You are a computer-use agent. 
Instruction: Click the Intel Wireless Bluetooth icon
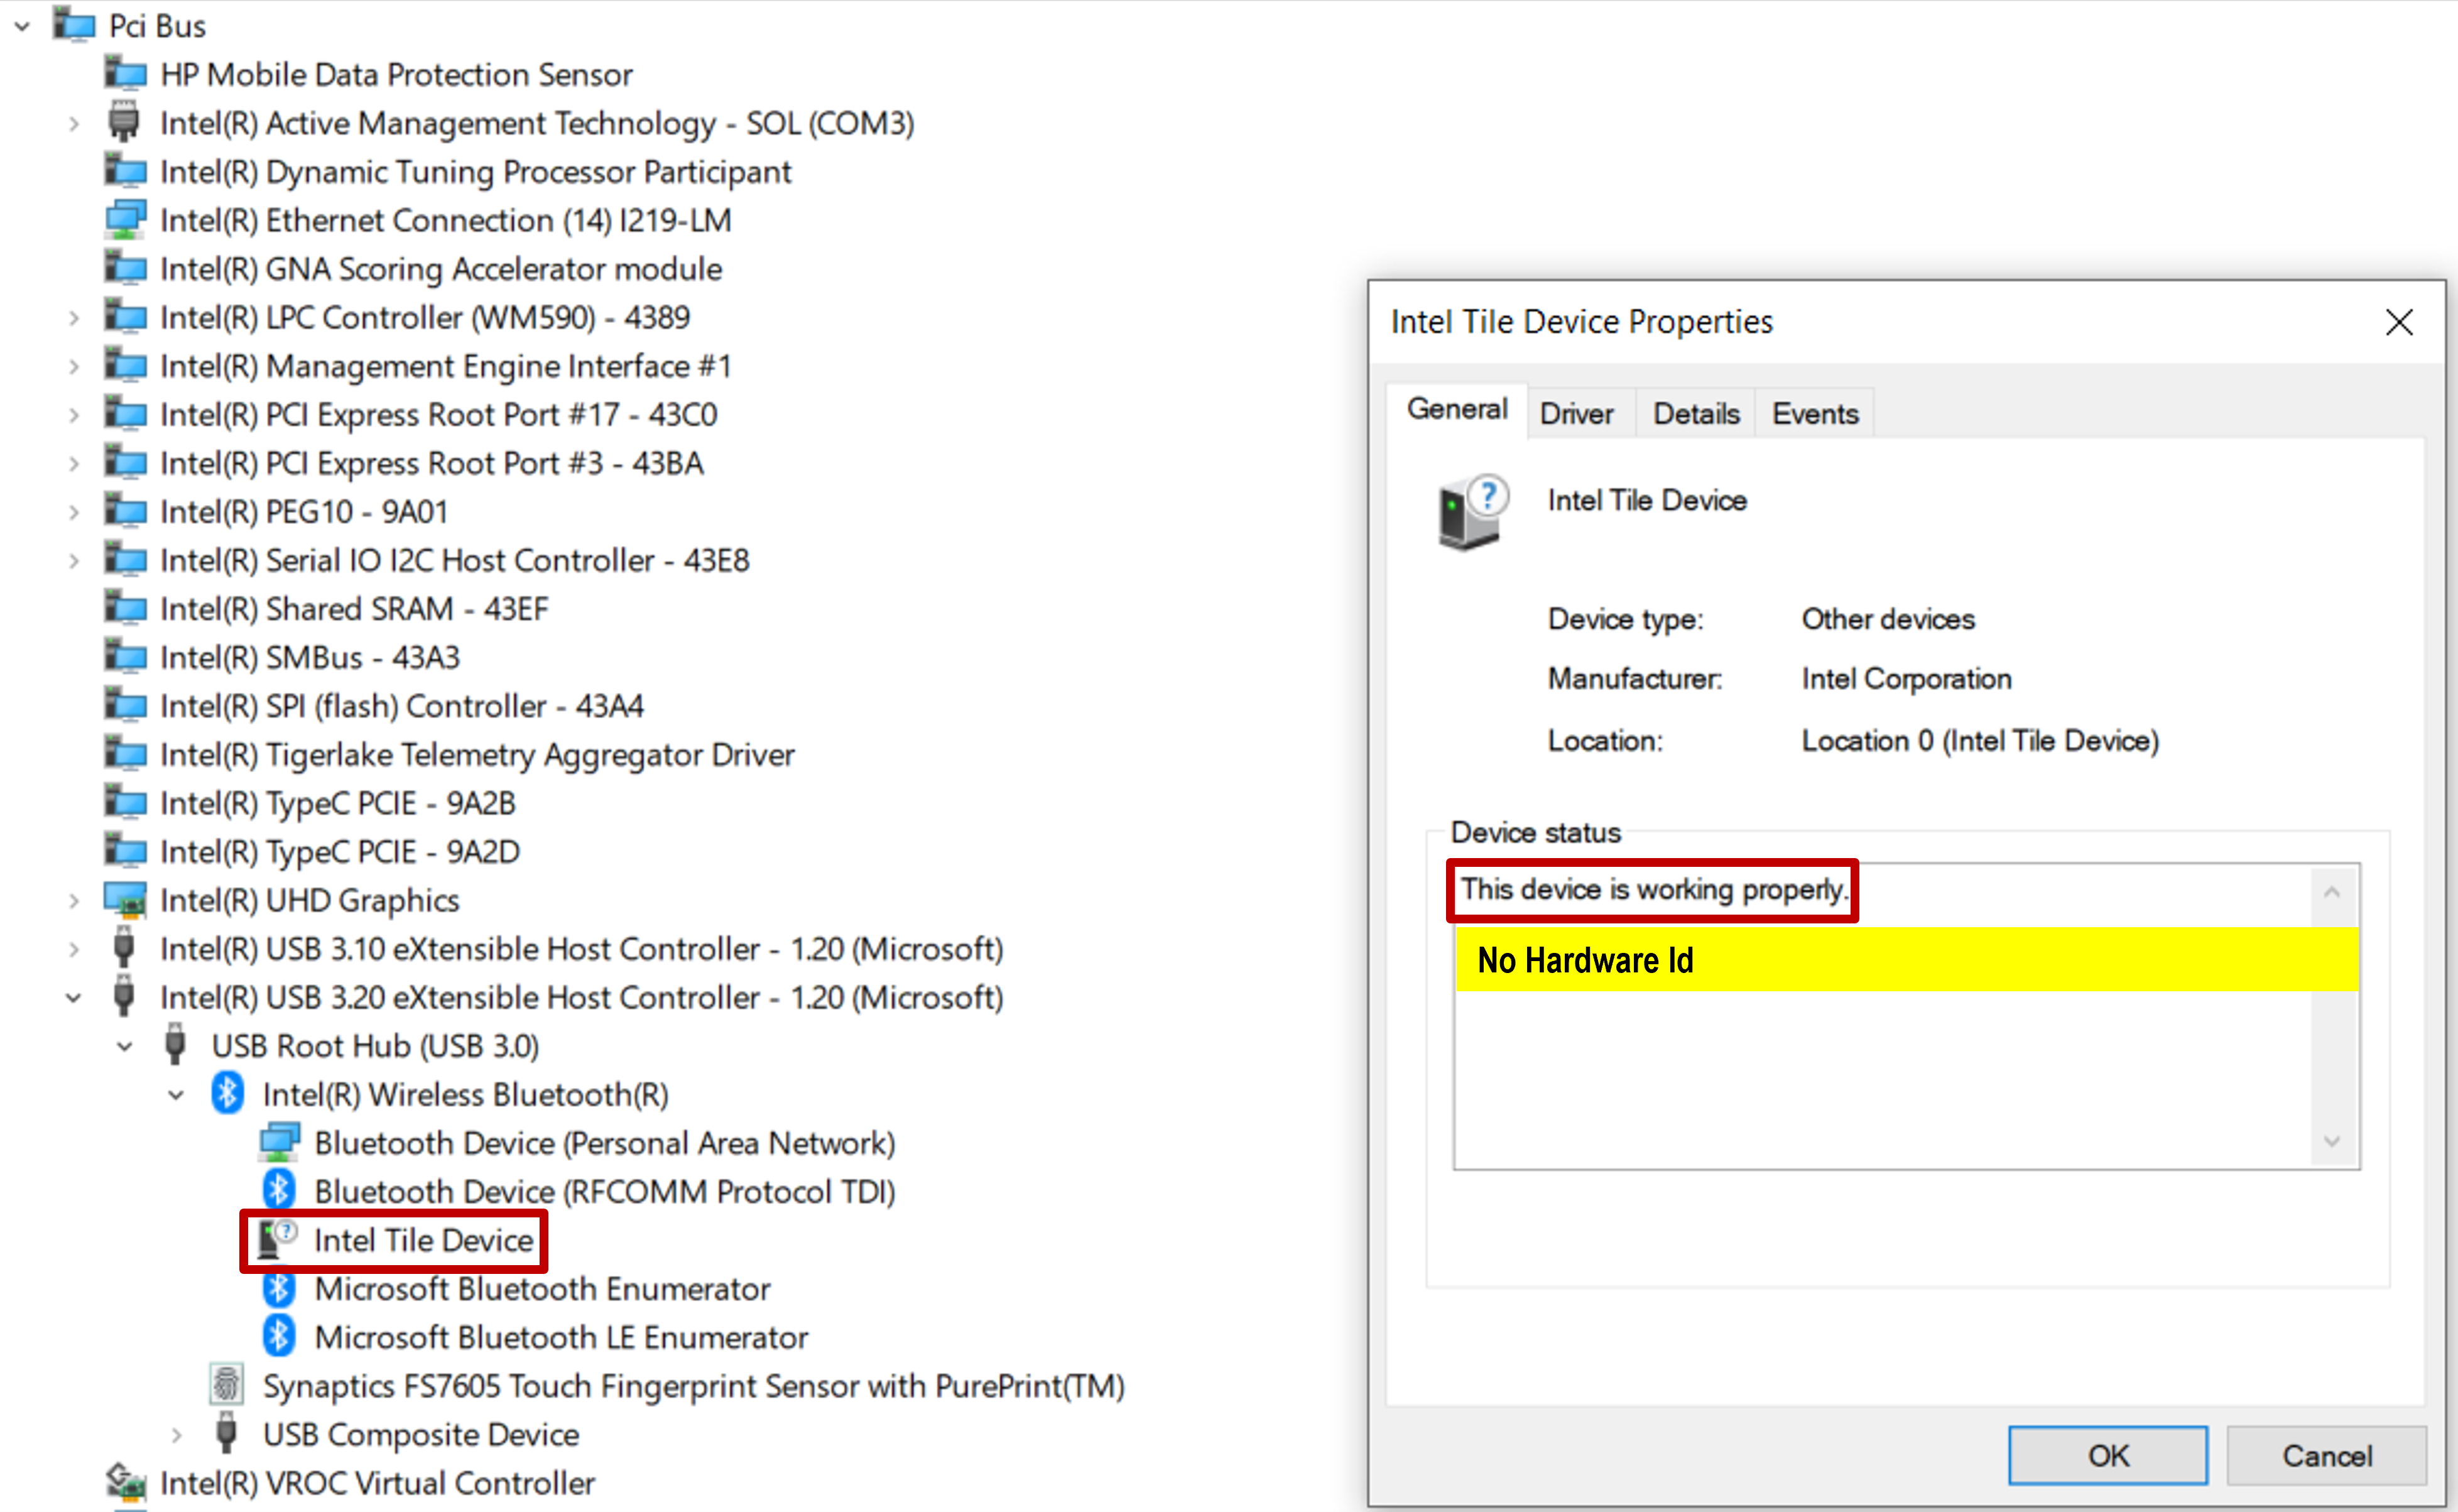coord(228,1094)
